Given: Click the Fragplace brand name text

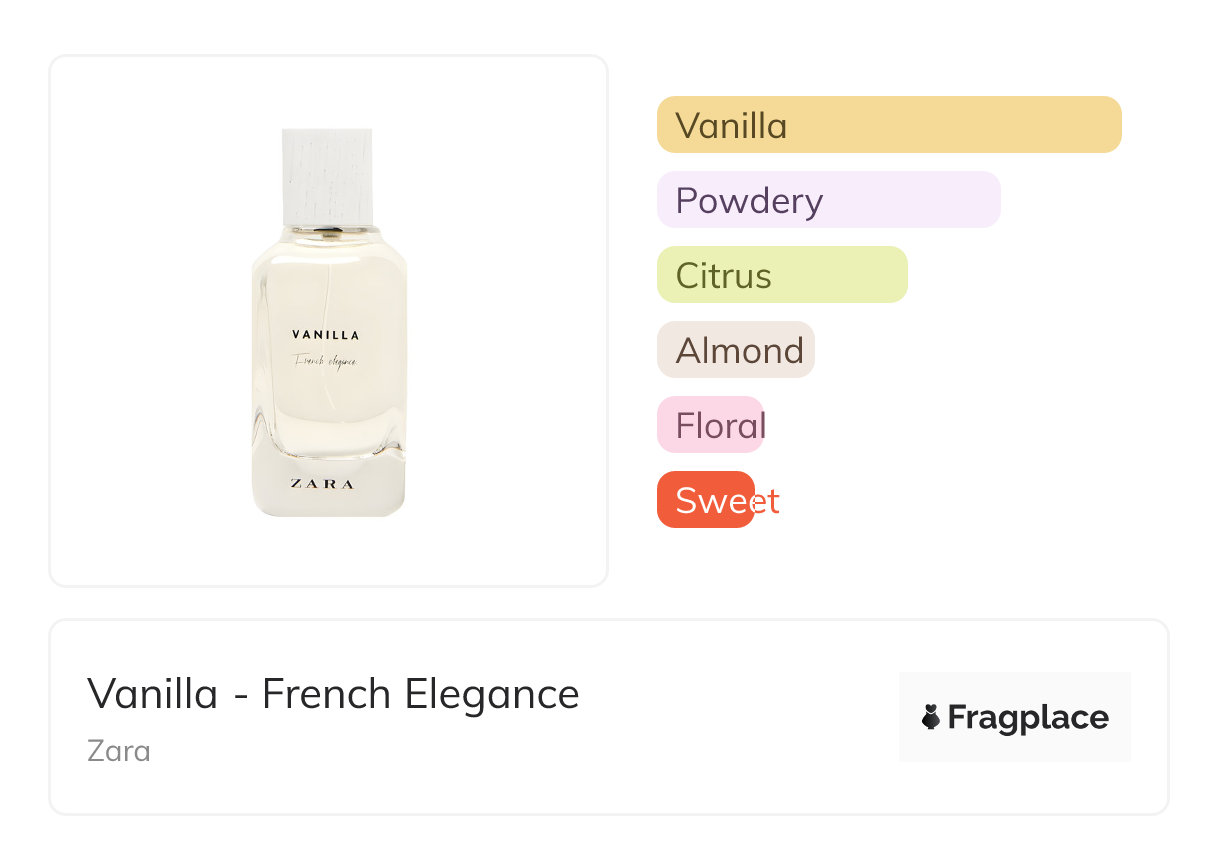Looking at the screenshot, I should 1028,717.
